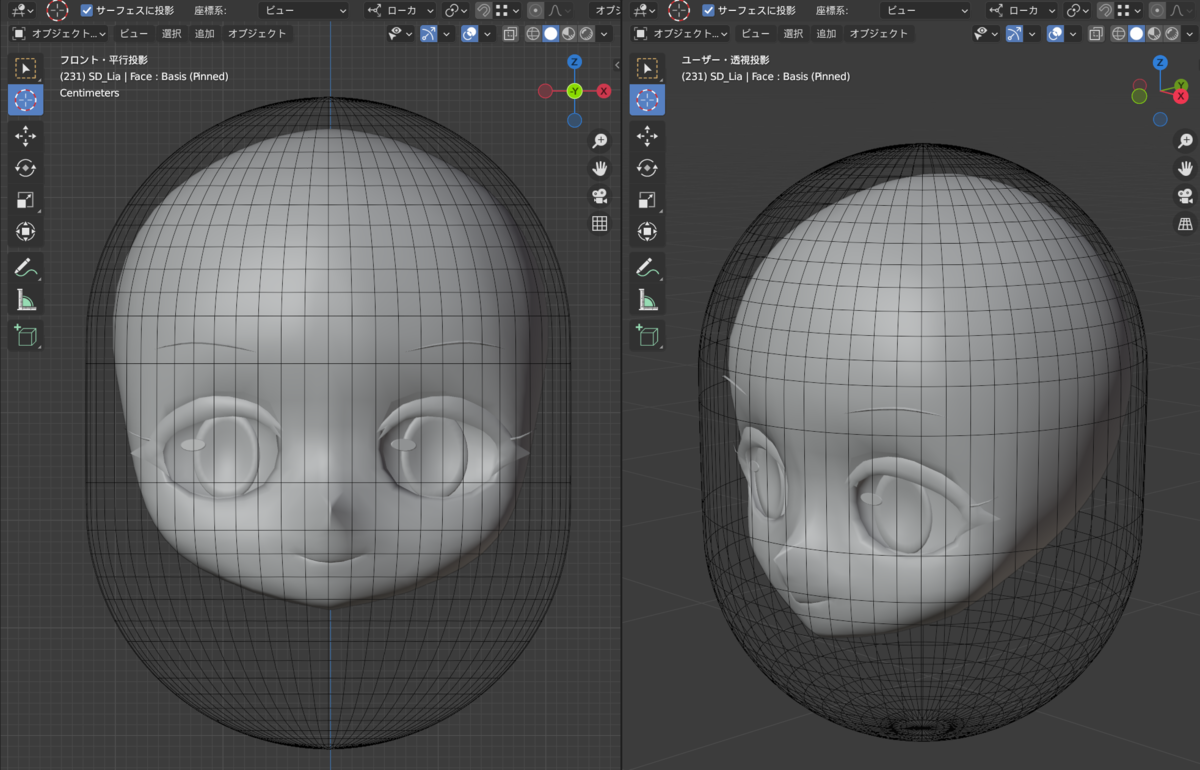Select the Transform tool in left viewport toolbar
The height and width of the screenshot is (770, 1200).
(x=26, y=232)
